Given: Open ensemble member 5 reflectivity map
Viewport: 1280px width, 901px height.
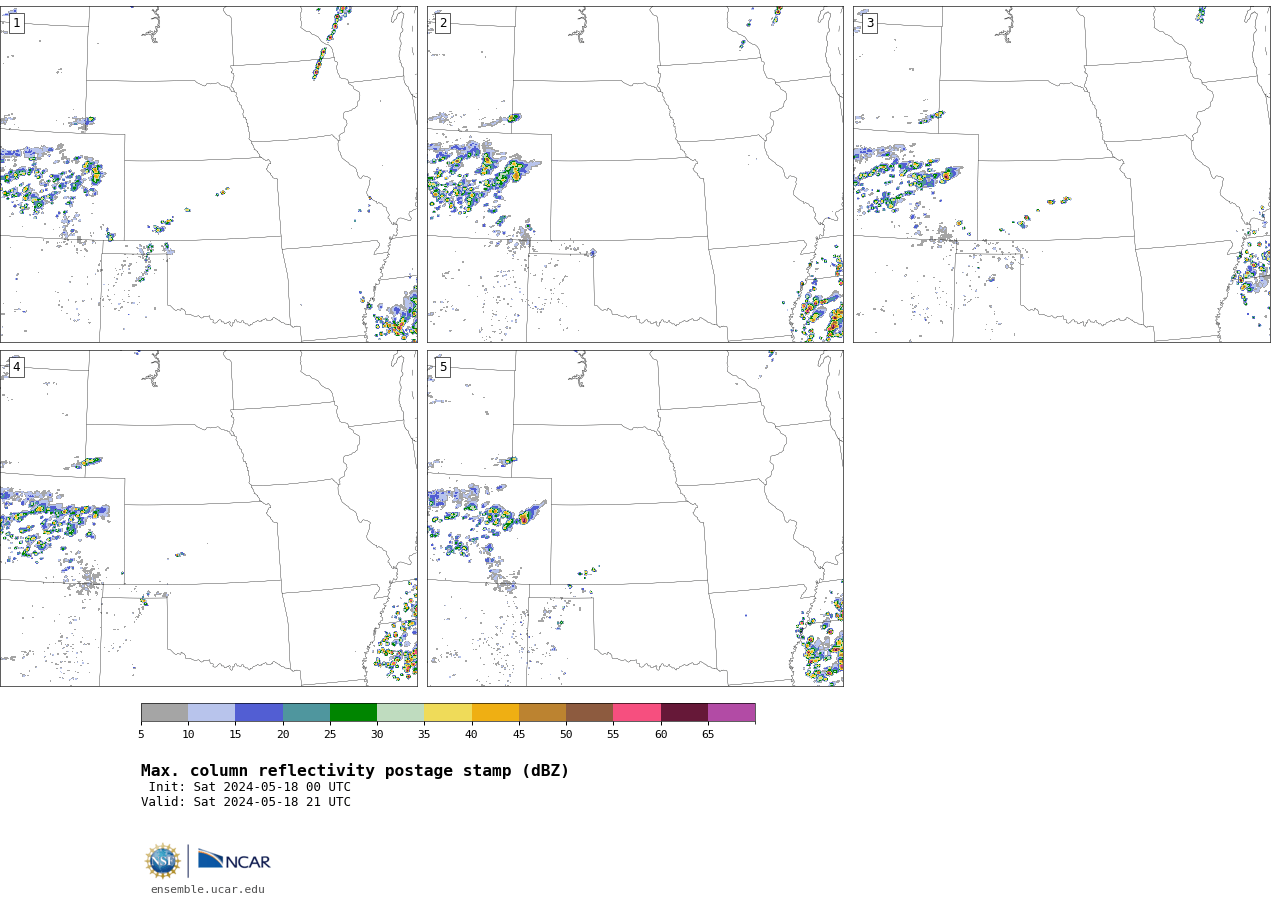Looking at the screenshot, I should pyautogui.click(x=635, y=518).
